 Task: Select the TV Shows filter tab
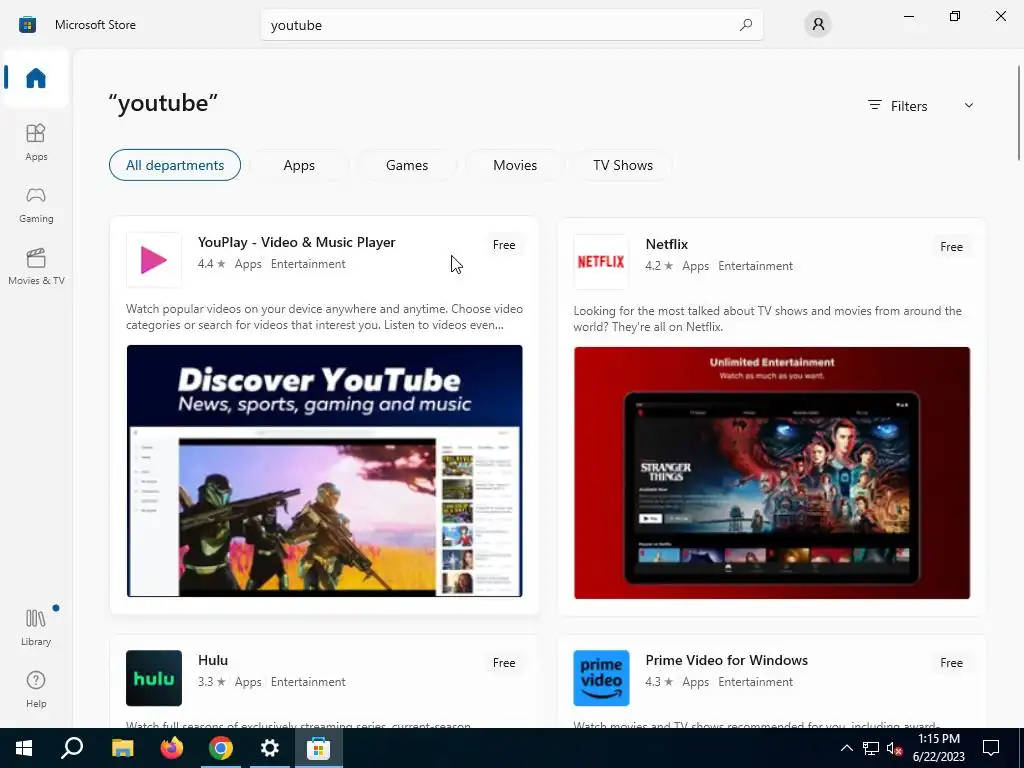pyautogui.click(x=623, y=165)
